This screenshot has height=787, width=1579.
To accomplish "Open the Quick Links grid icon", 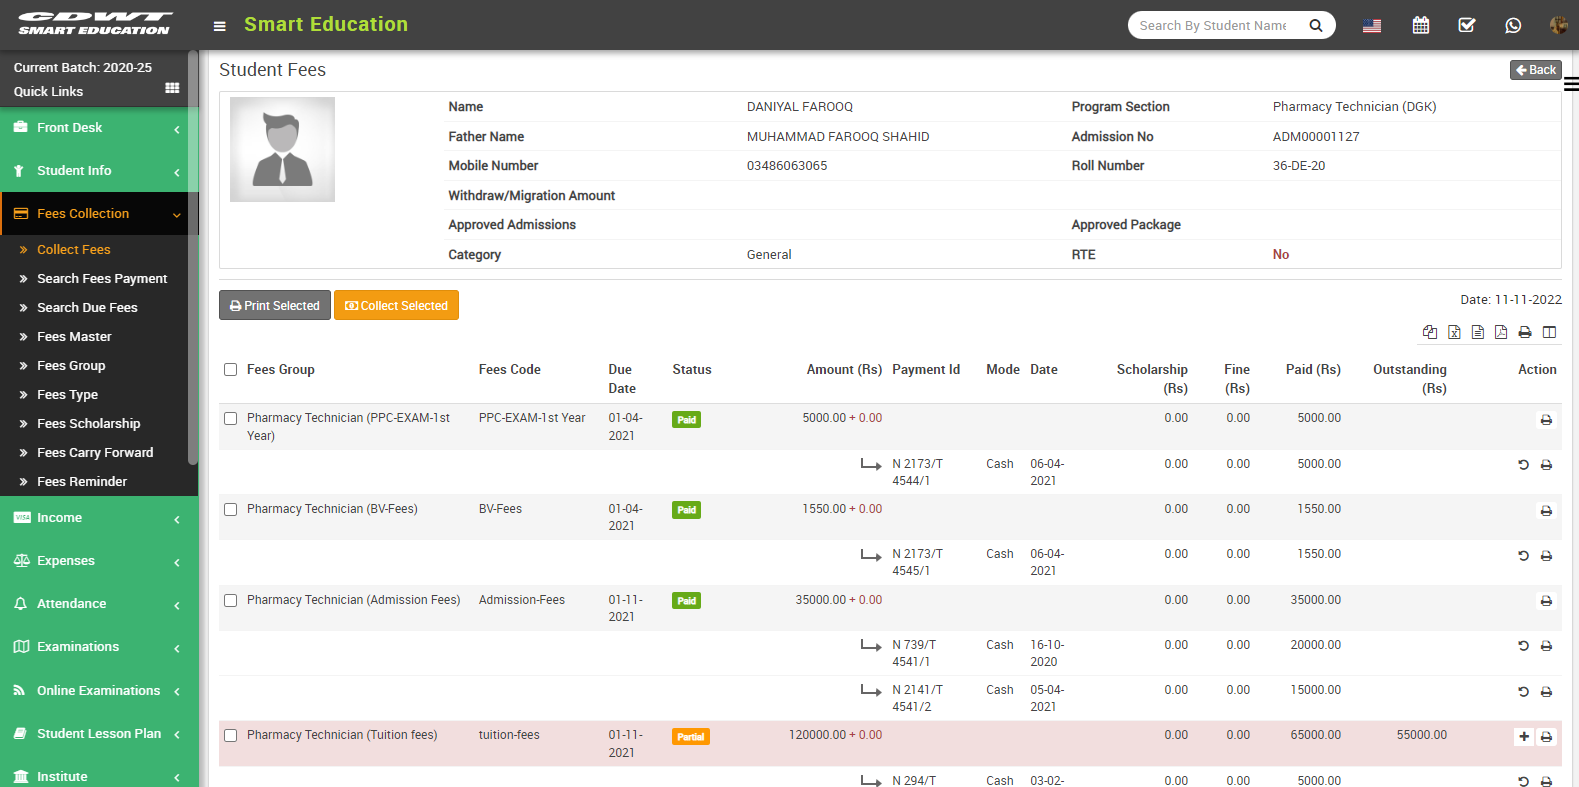I will pyautogui.click(x=172, y=88).
